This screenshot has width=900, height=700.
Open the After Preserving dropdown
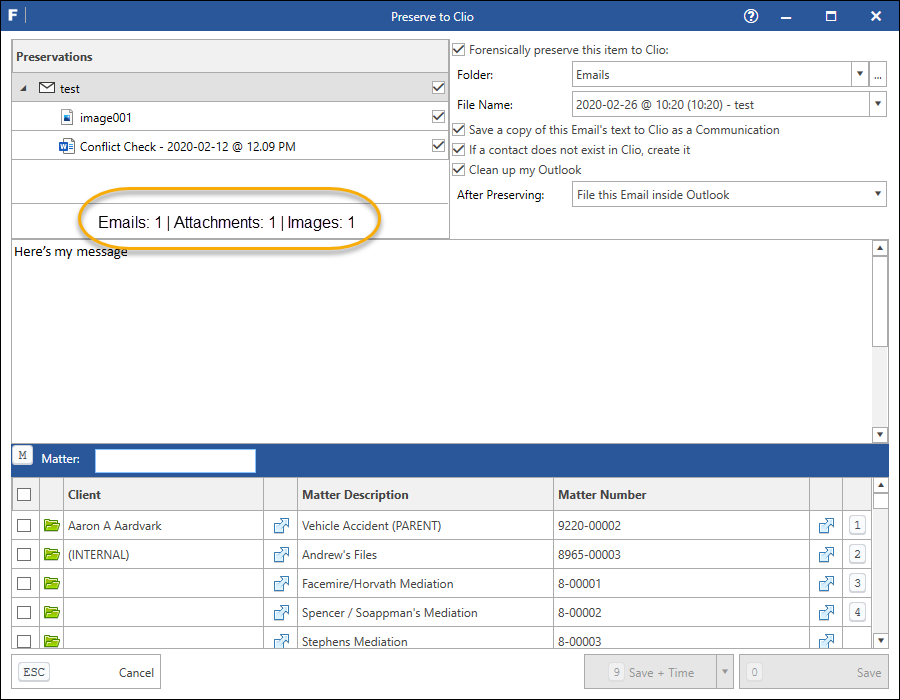[729, 194]
